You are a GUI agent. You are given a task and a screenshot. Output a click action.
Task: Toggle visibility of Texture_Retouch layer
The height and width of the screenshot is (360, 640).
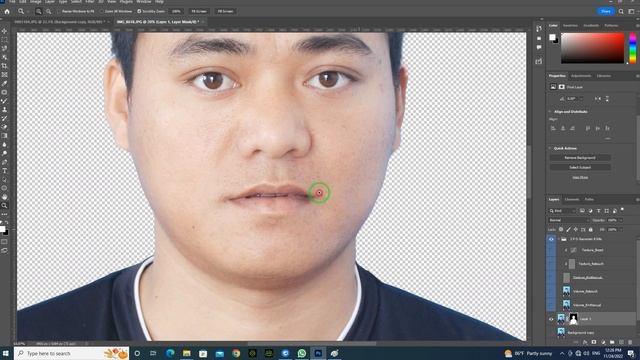click(x=551, y=264)
